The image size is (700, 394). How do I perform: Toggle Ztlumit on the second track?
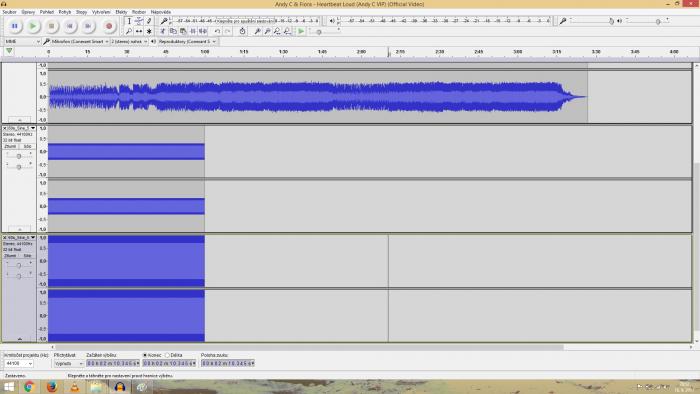[x=10, y=146]
